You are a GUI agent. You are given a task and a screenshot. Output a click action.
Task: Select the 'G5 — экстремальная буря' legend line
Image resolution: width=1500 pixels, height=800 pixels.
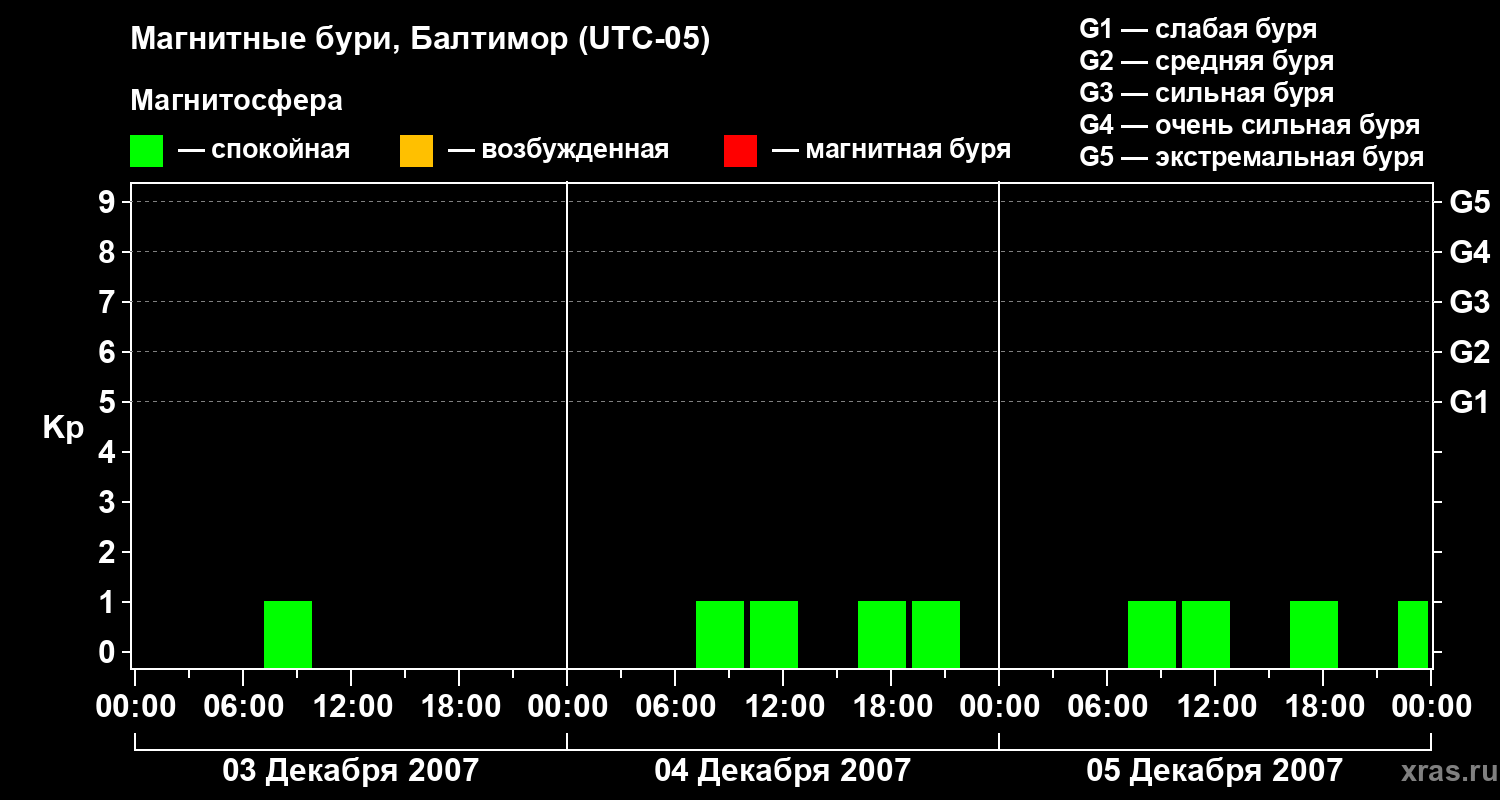pyautogui.click(x=1252, y=157)
